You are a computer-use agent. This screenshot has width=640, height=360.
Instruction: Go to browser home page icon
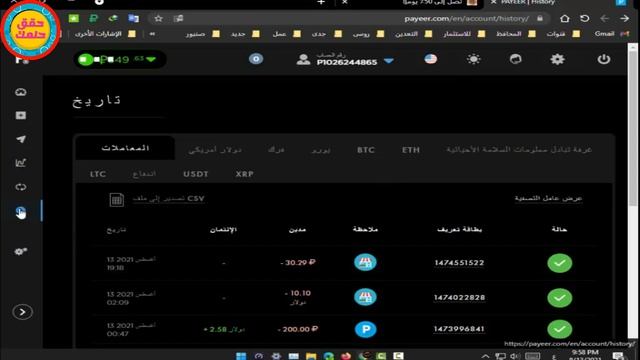(564, 18)
